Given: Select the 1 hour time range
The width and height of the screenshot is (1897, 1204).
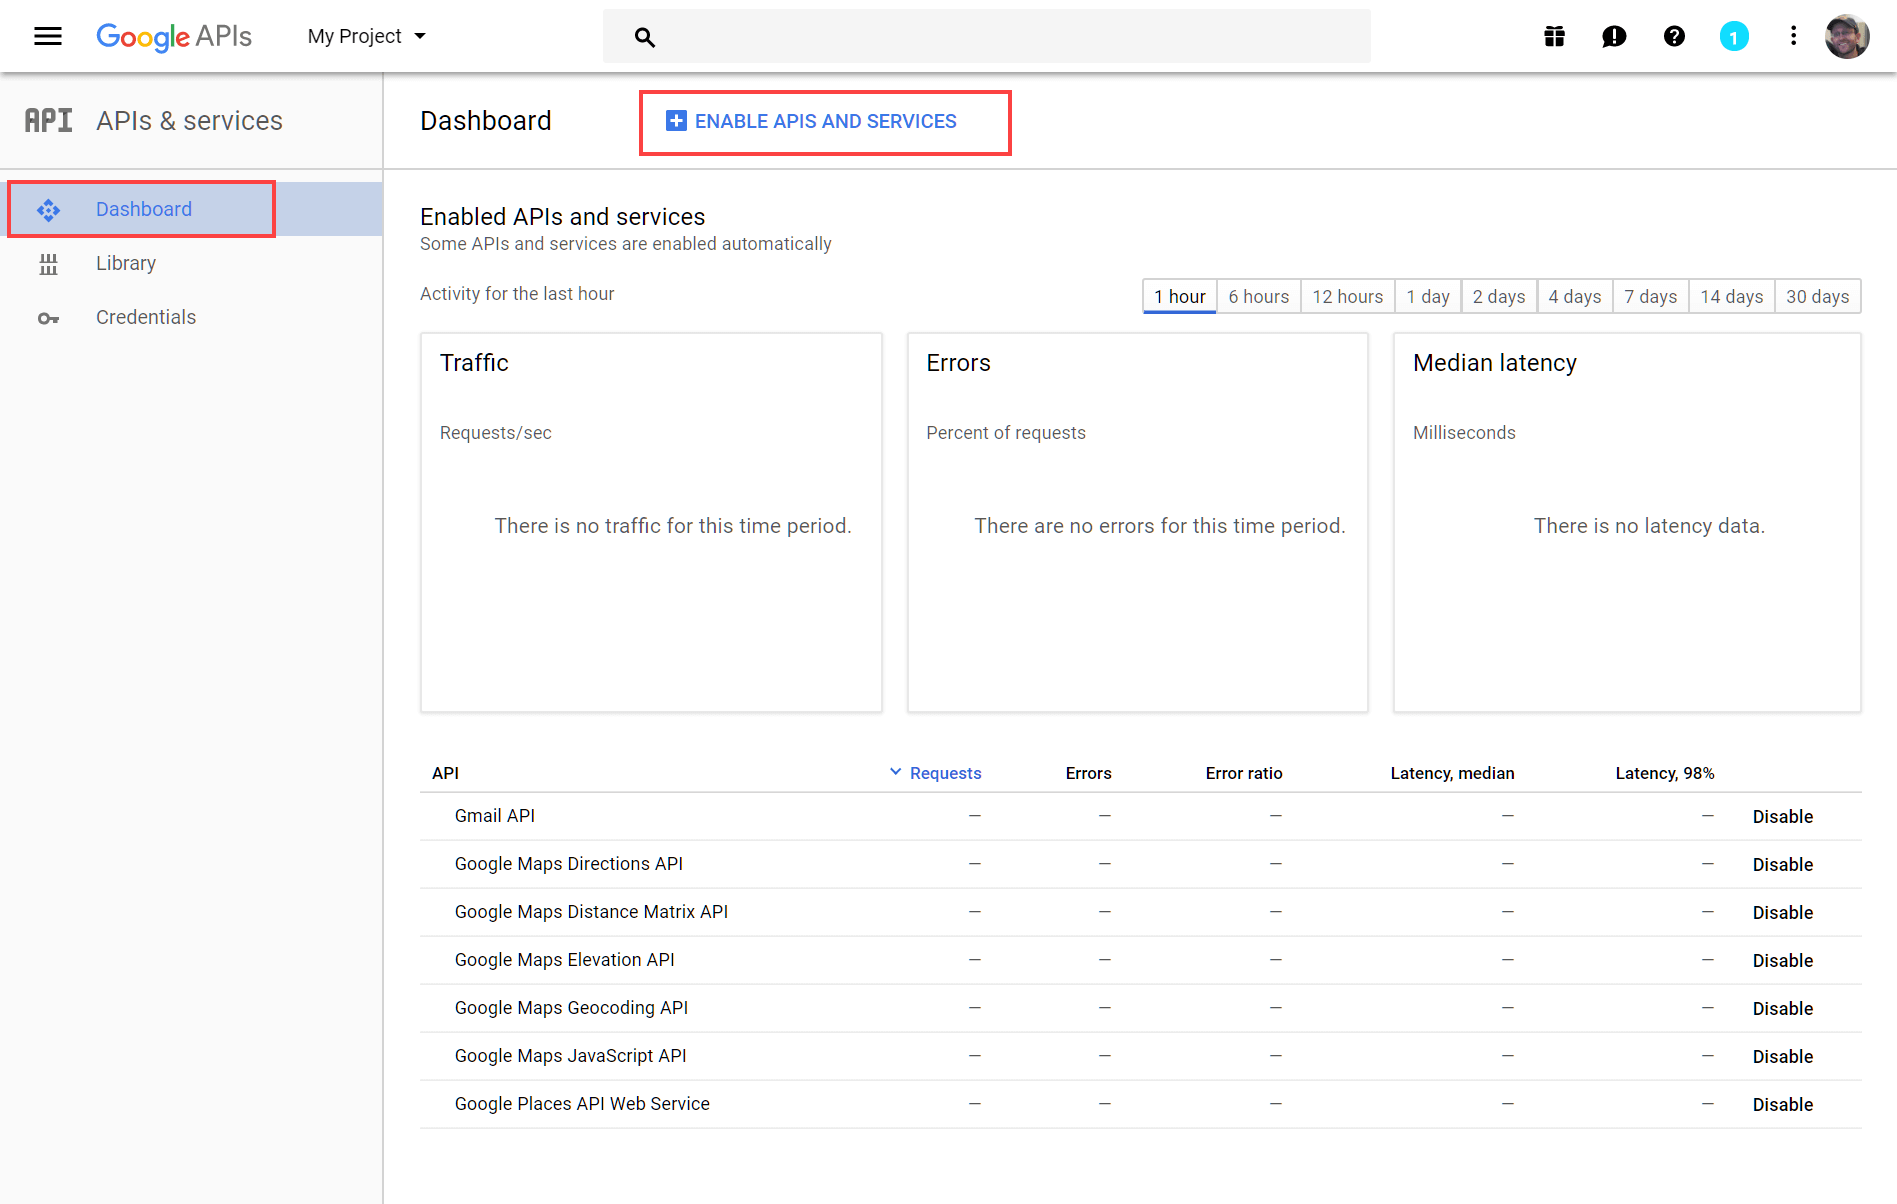Looking at the screenshot, I should tap(1179, 297).
